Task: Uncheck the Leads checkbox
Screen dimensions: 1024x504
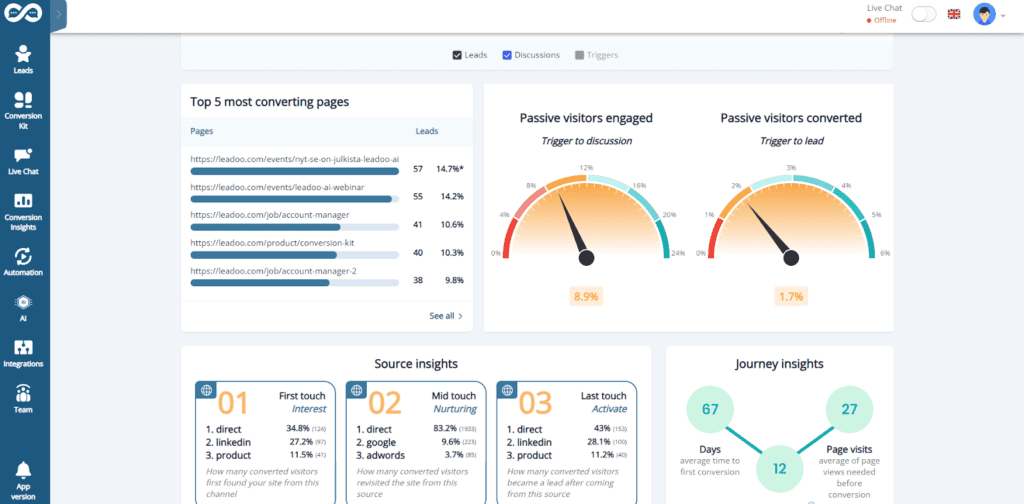Action: [458, 55]
